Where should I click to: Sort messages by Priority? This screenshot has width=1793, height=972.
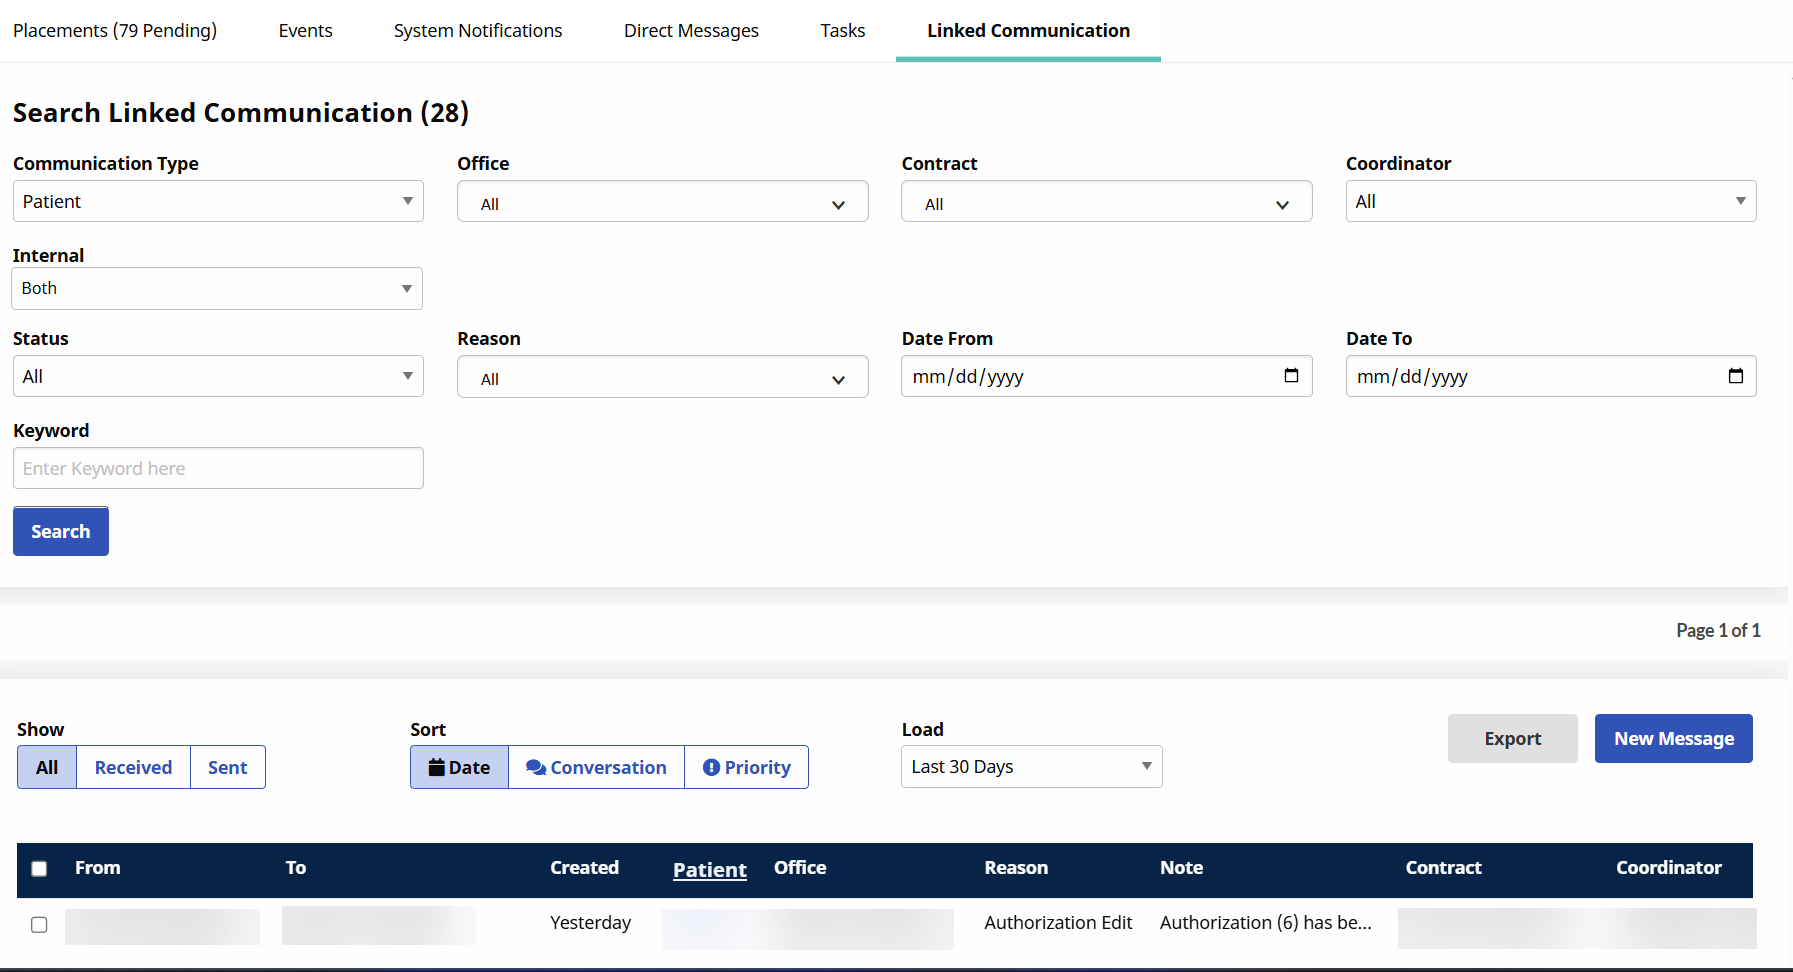tap(746, 767)
